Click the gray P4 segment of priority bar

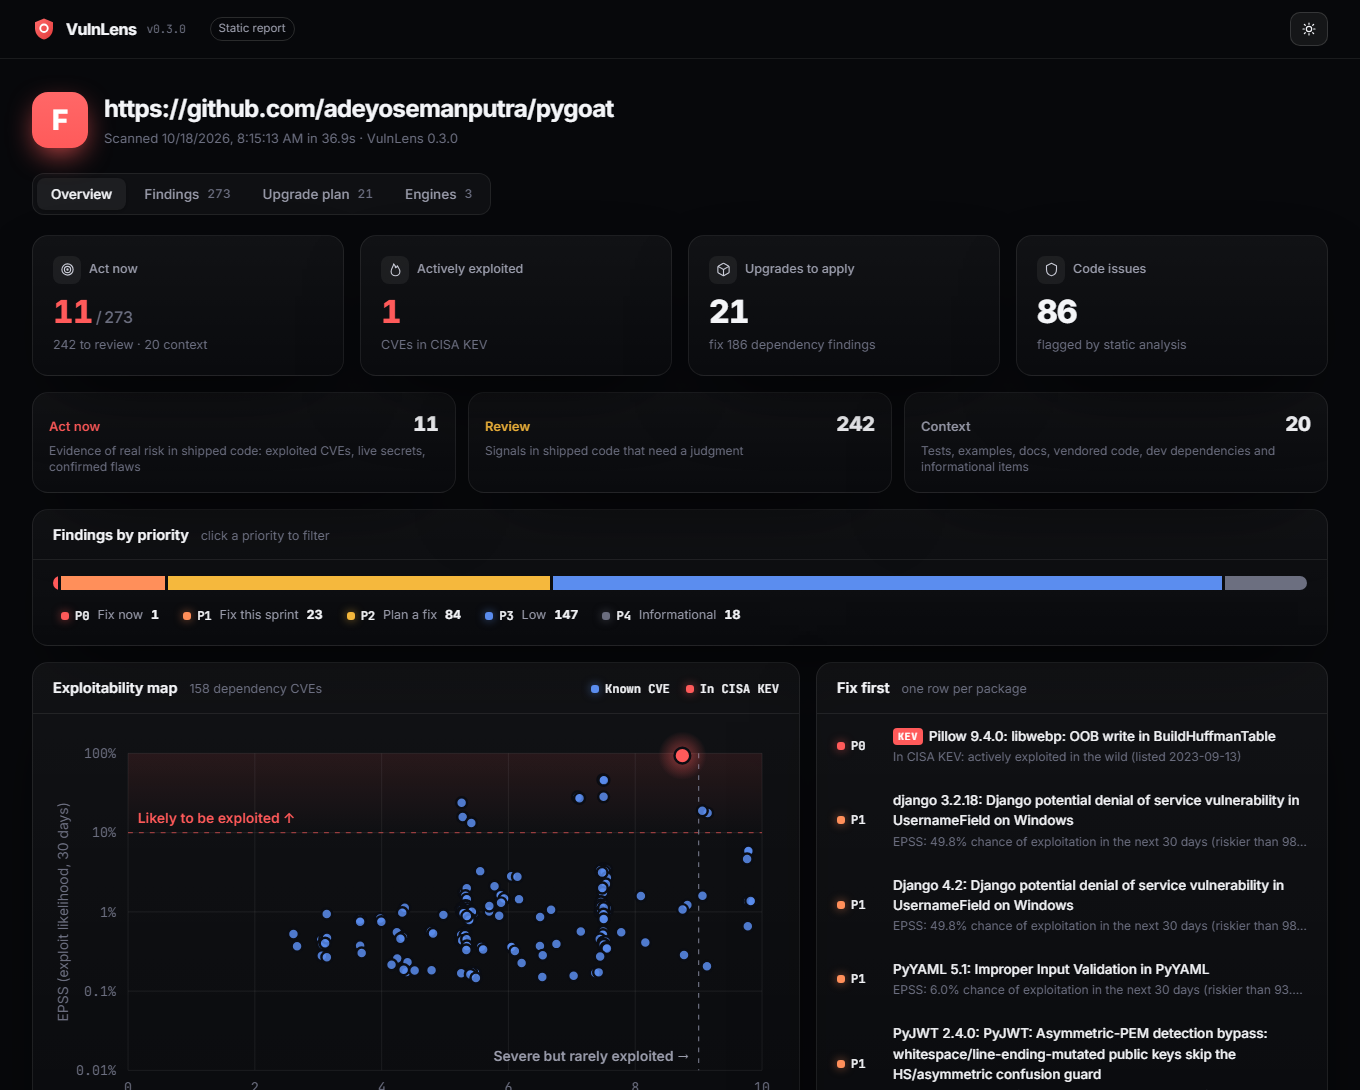click(1266, 583)
